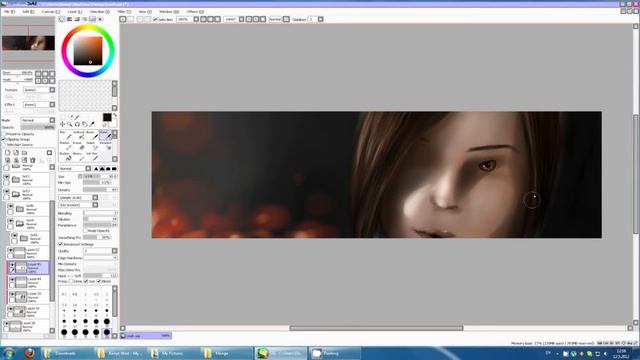Image resolution: width=640 pixels, height=360 pixels.
Task: Uncheck Advanced Settings checkbox
Action: pyautogui.click(x=61, y=244)
